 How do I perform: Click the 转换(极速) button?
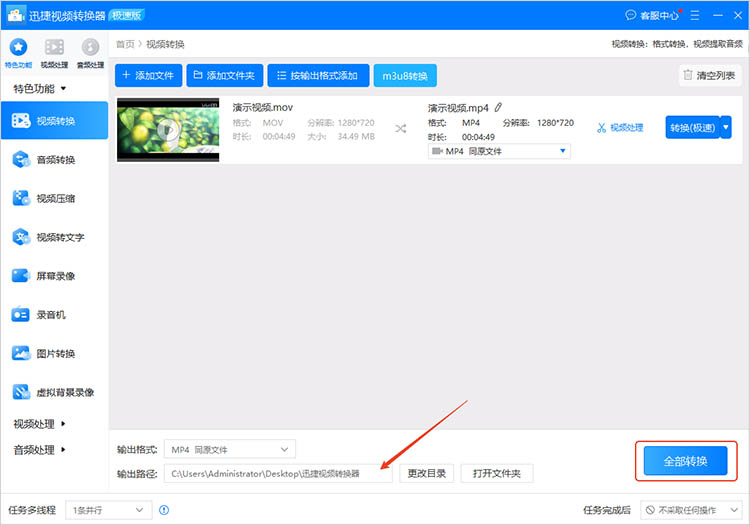click(x=693, y=128)
